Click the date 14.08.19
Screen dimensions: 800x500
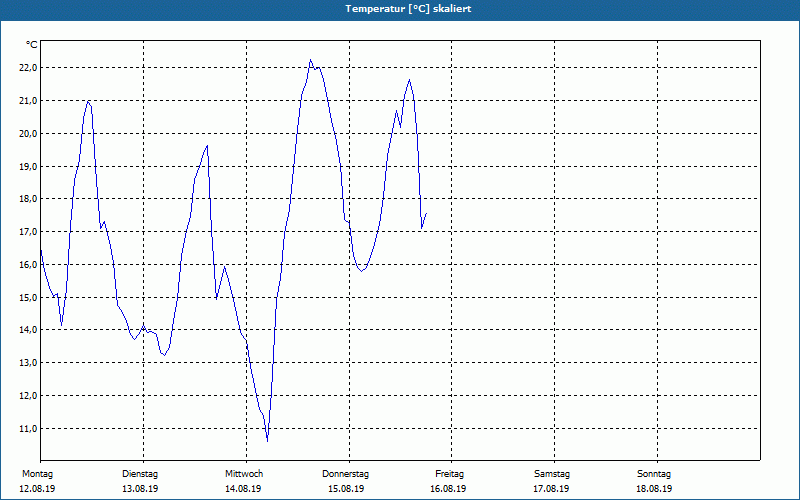point(243,489)
